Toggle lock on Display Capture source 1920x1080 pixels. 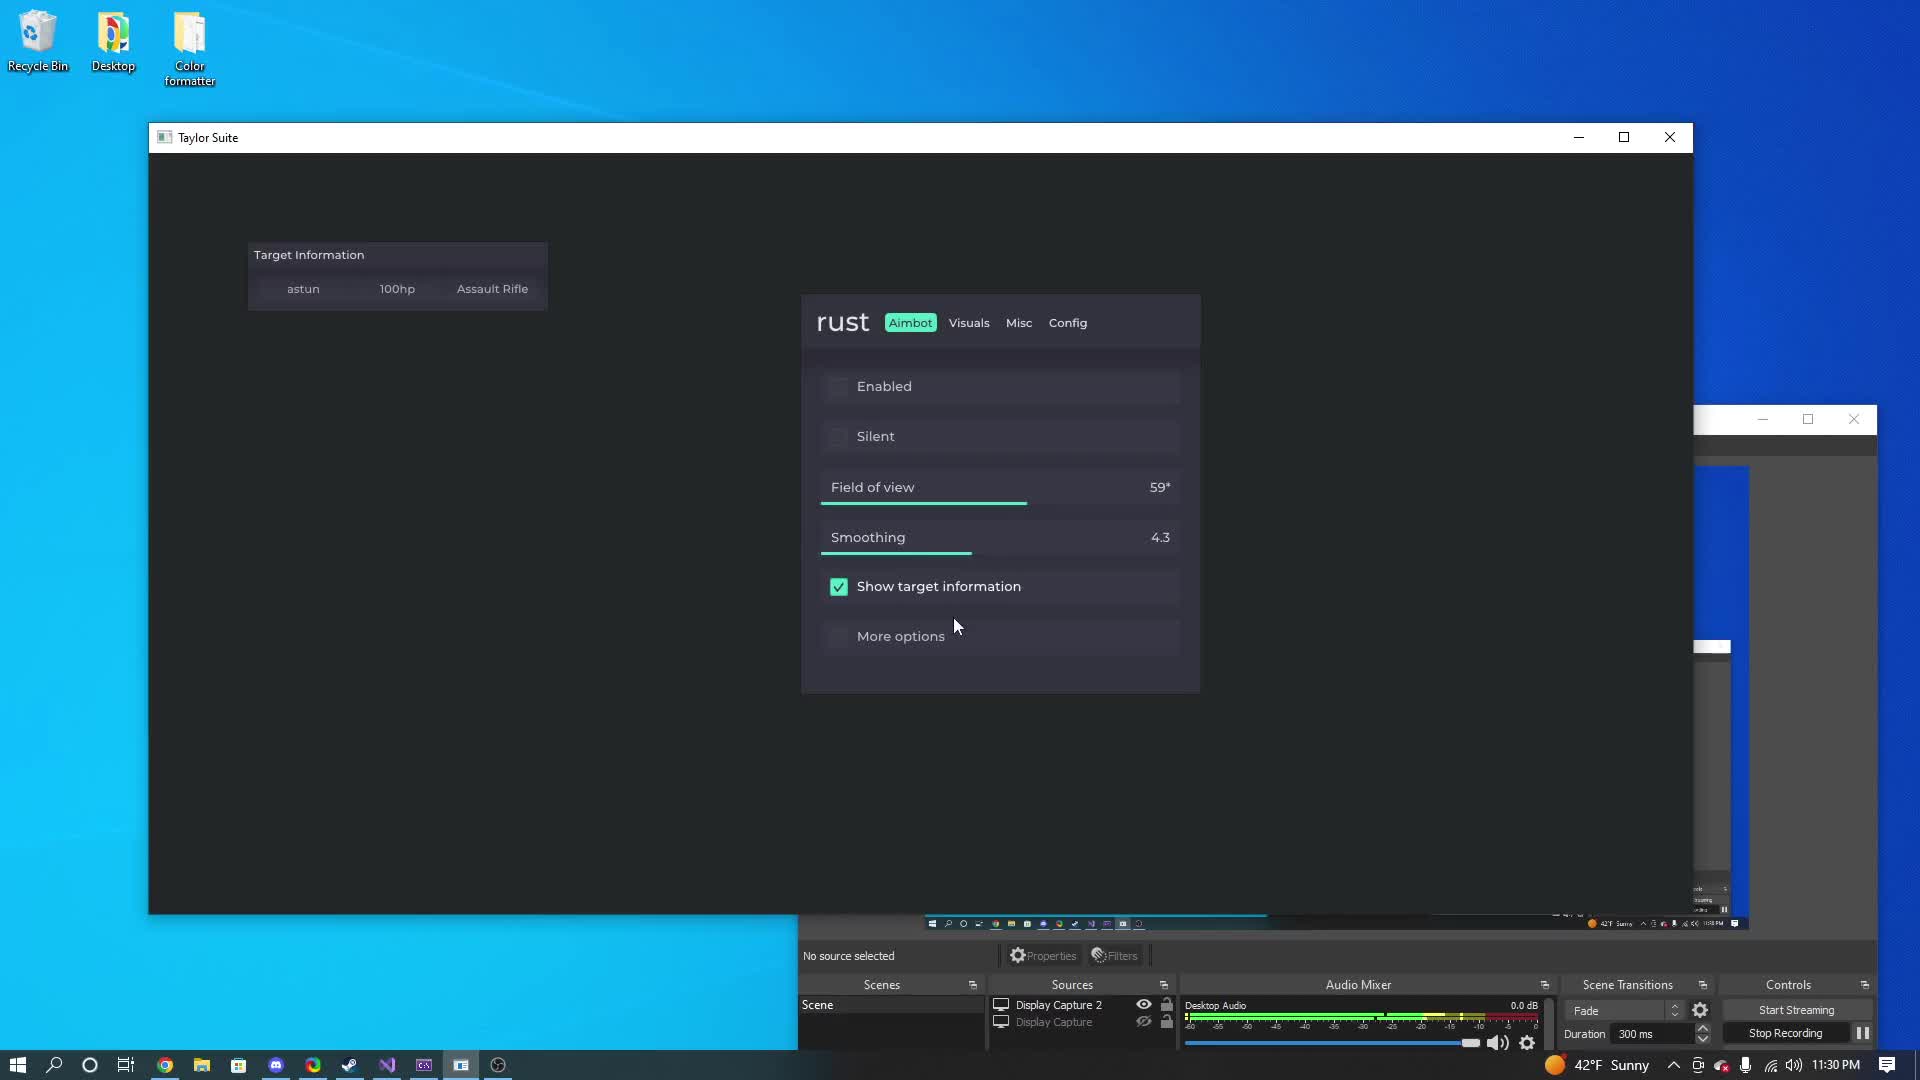(x=1166, y=1022)
